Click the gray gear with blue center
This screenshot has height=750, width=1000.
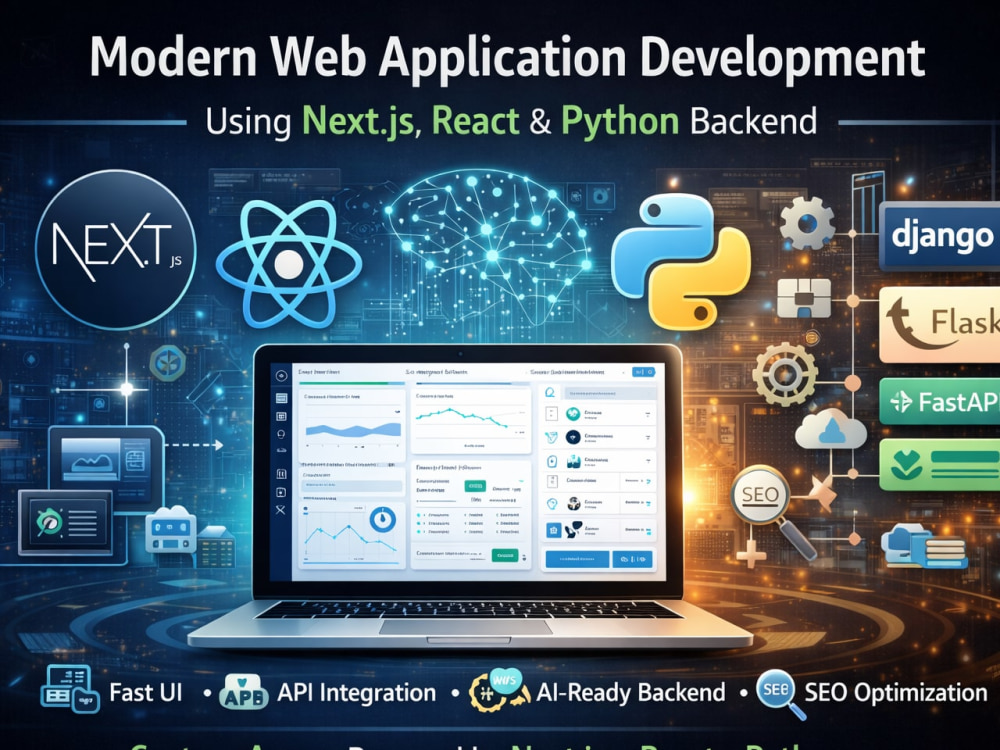click(x=807, y=224)
